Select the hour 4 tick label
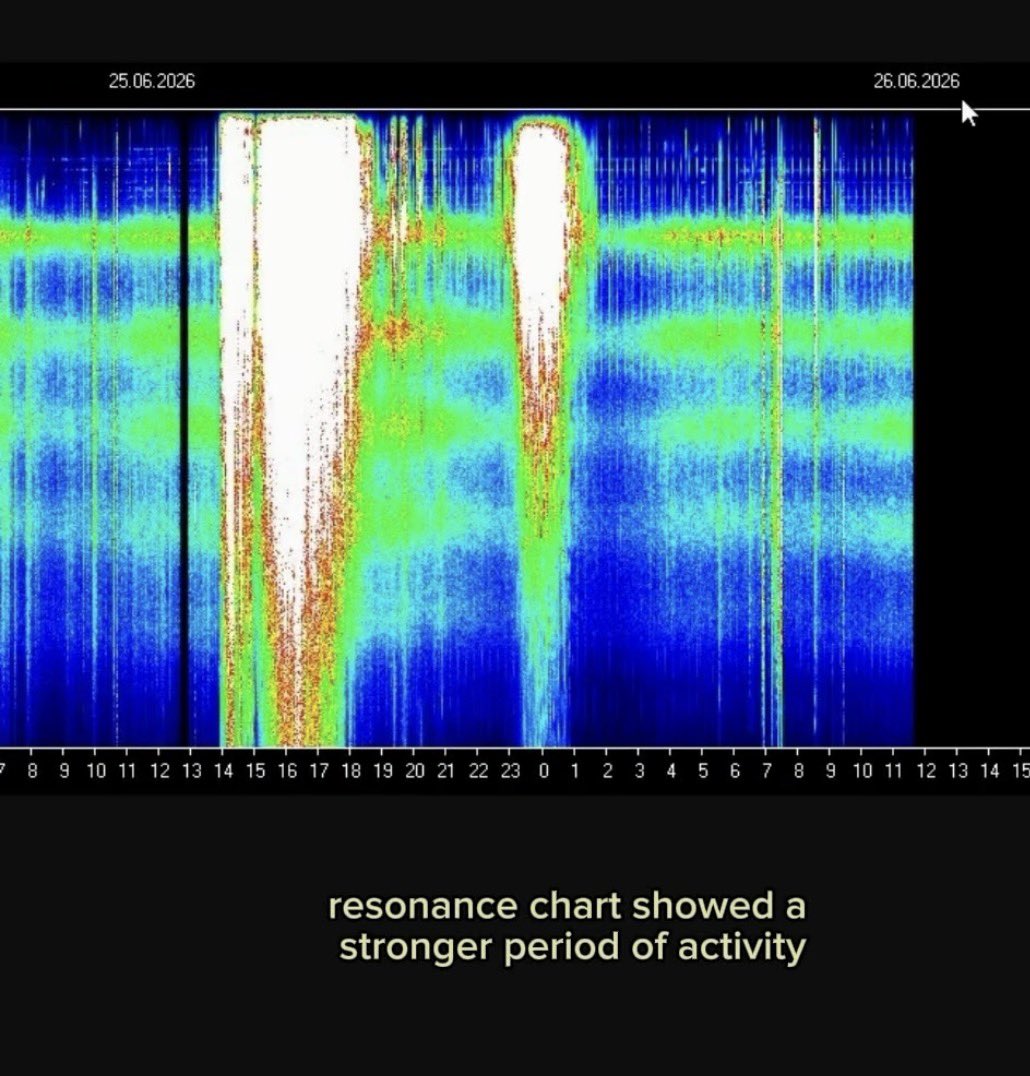 tap(671, 771)
